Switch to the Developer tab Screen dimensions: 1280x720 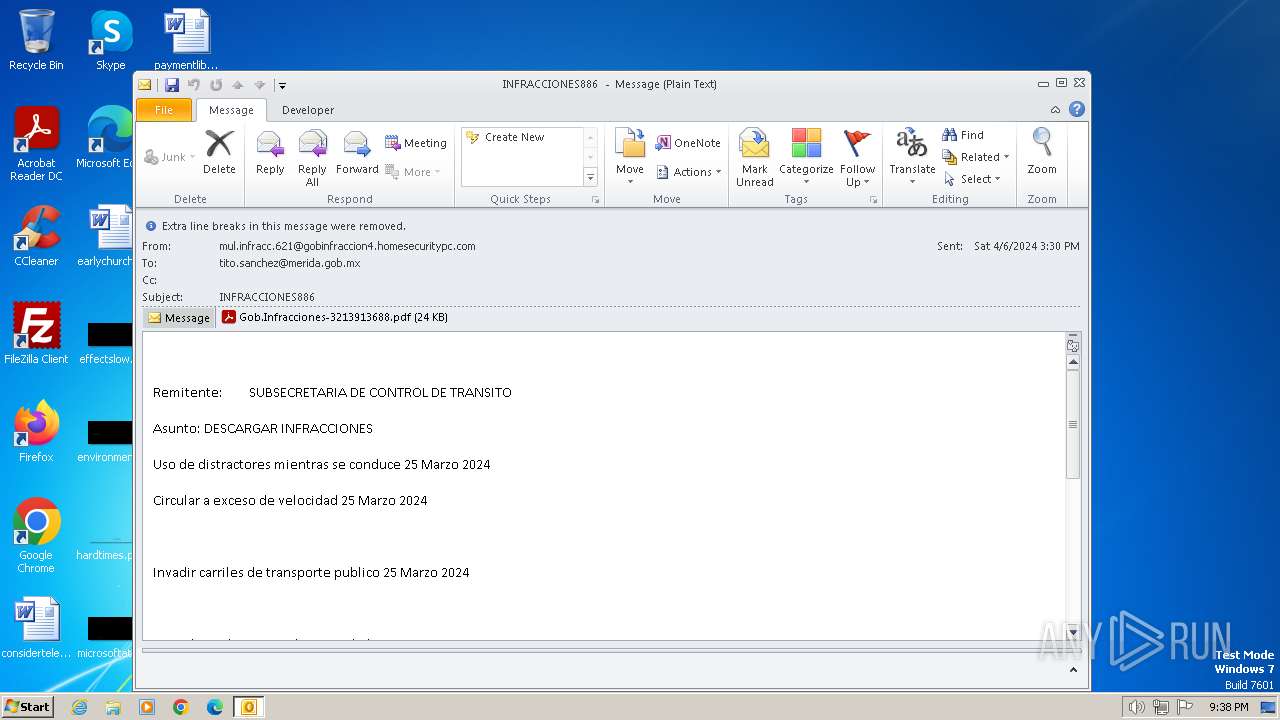click(x=308, y=110)
